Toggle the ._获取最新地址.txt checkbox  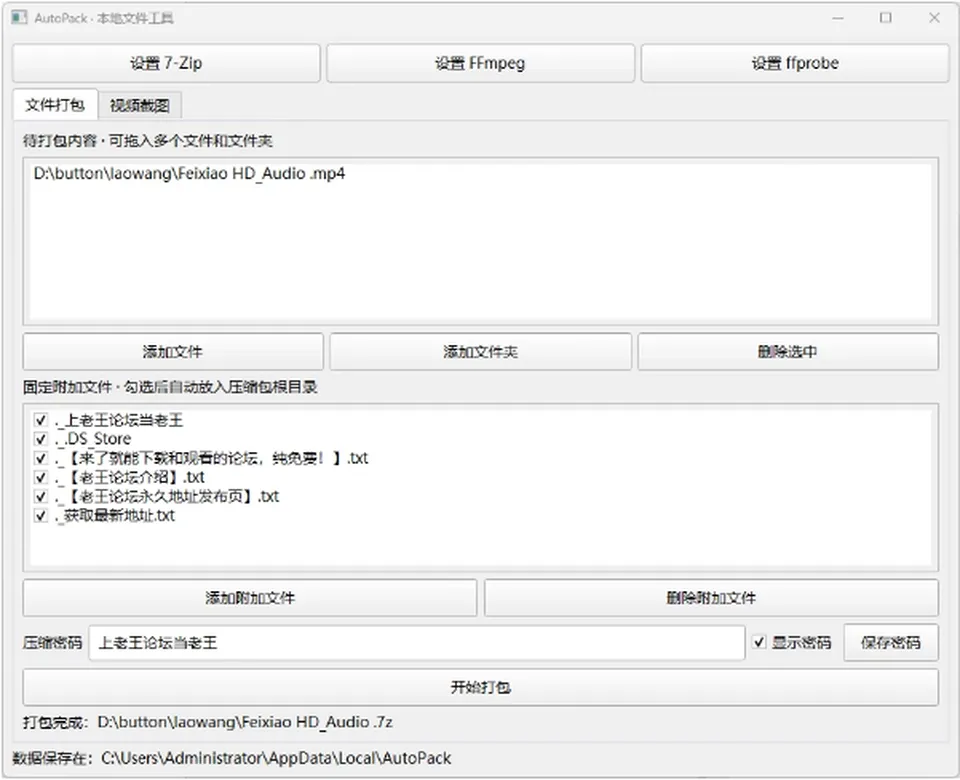click(x=40, y=516)
